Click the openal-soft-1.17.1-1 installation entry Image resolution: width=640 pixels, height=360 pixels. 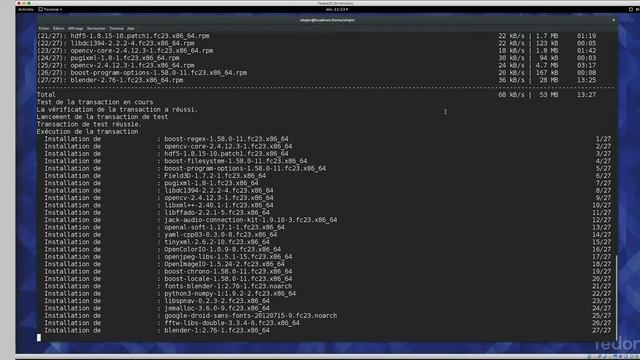224,227
